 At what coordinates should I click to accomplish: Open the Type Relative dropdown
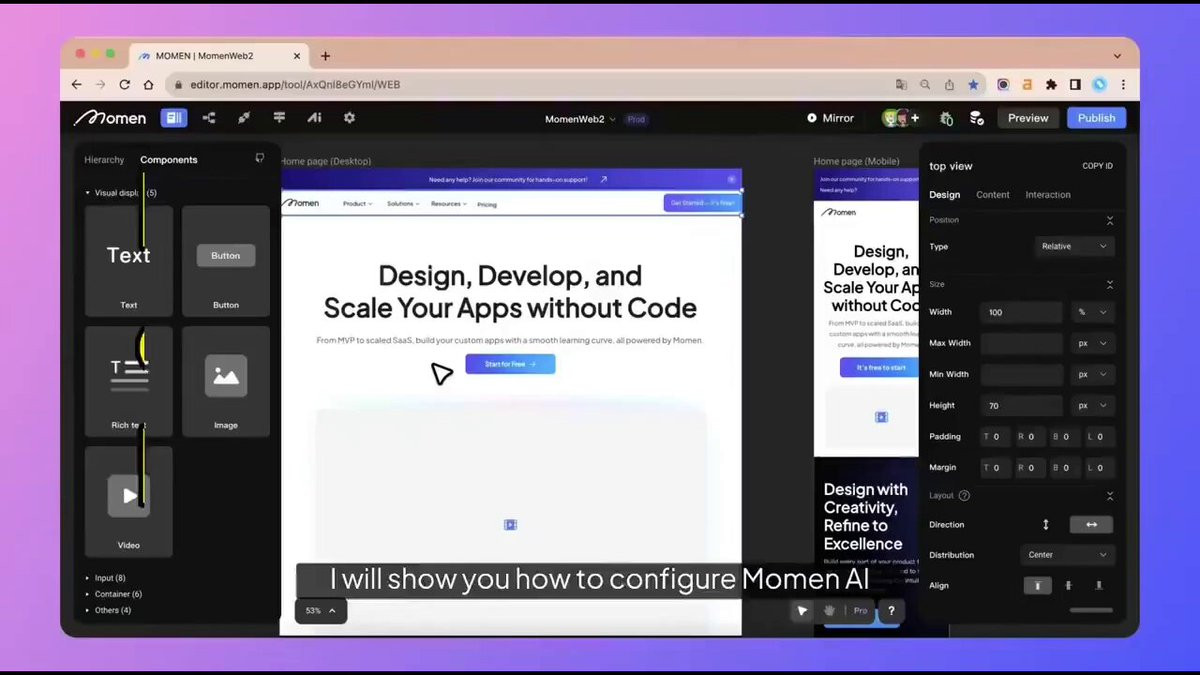pyautogui.click(x=1074, y=246)
